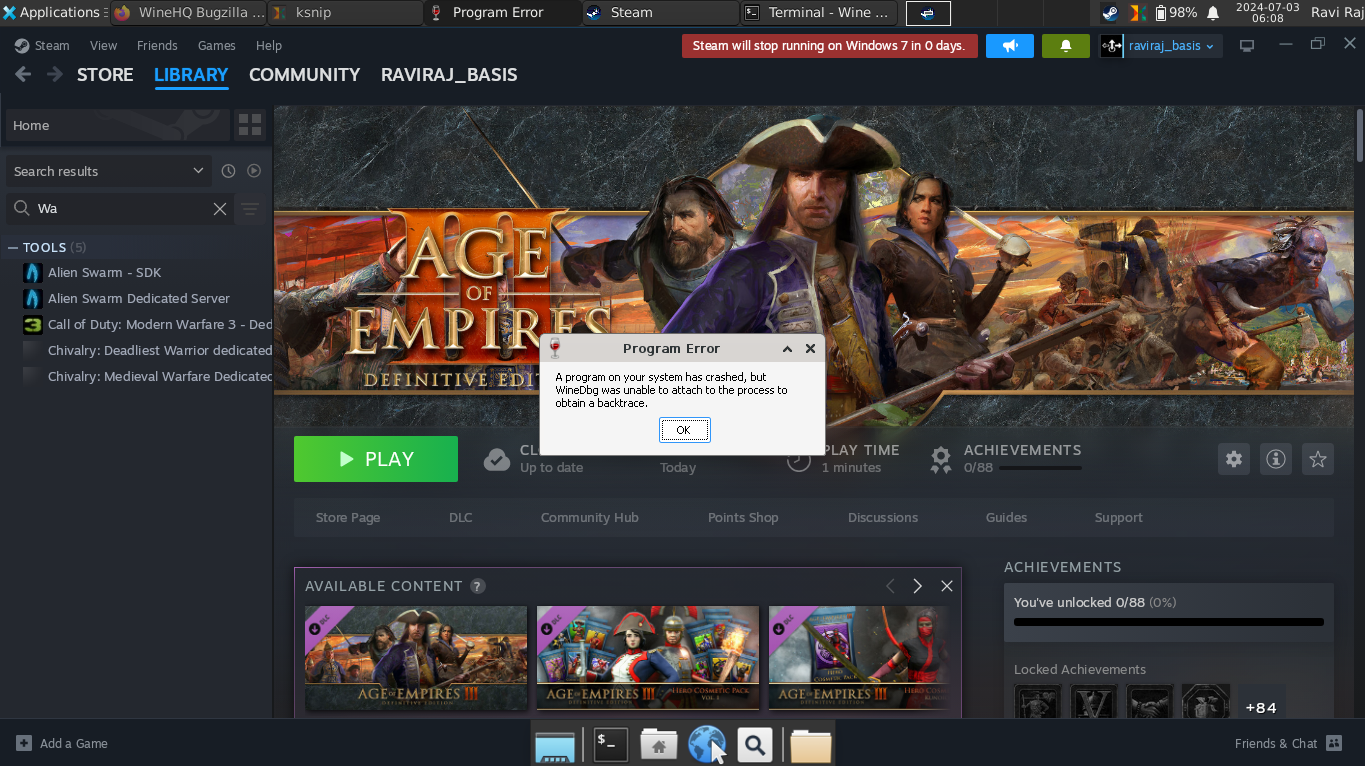
Task: Click the grid collections view icon
Action: coord(250,125)
